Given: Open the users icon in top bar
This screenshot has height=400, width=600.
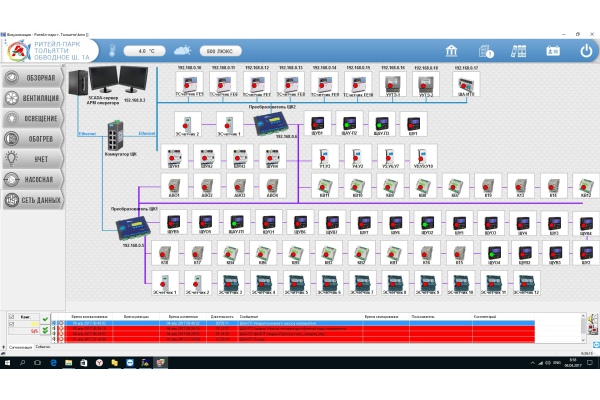Looking at the screenshot, I should tap(553, 50).
